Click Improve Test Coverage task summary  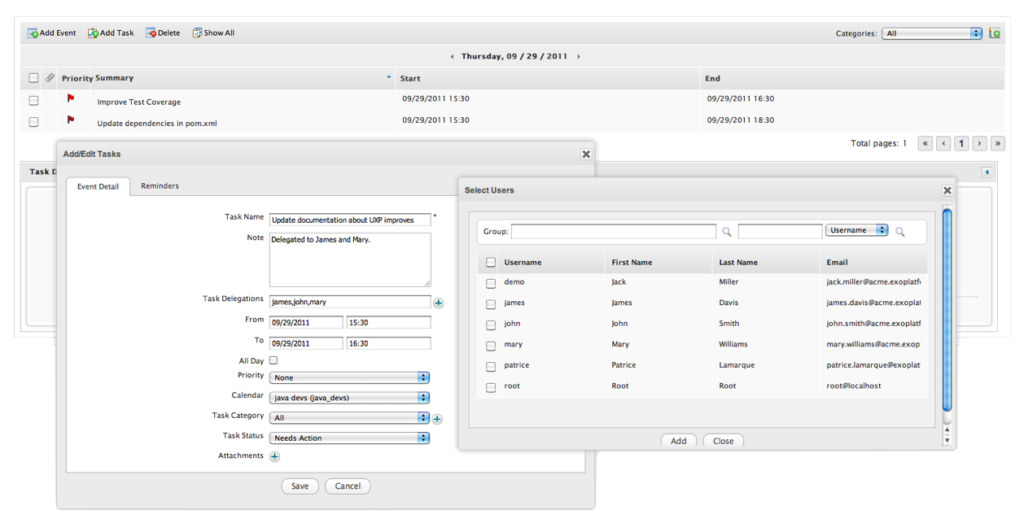(x=138, y=103)
